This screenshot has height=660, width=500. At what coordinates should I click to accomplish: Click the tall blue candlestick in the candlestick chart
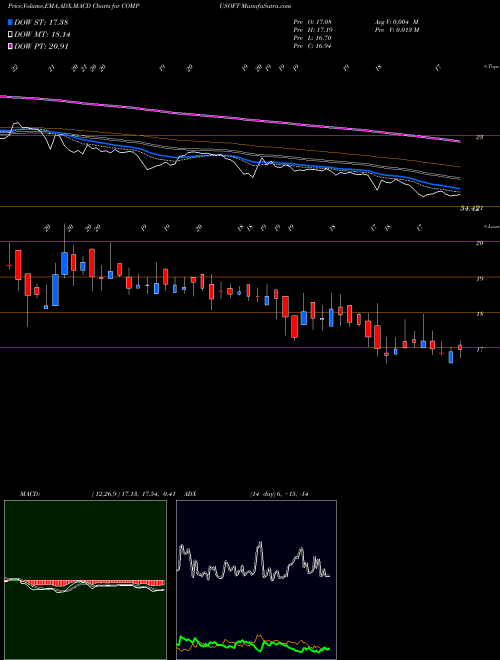point(55,290)
